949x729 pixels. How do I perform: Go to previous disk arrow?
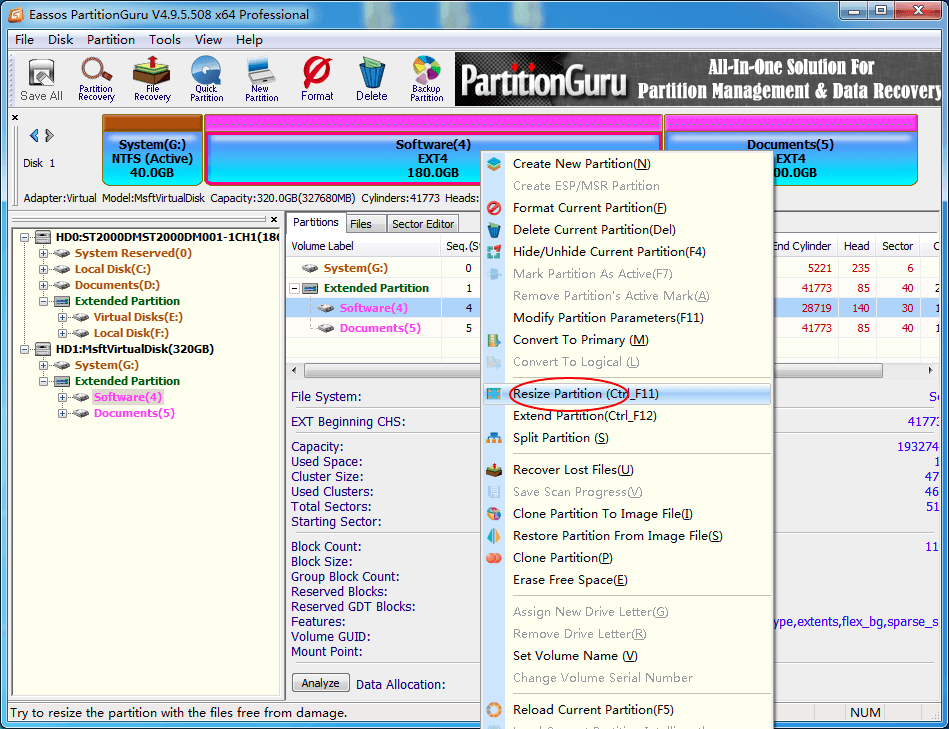click(34, 136)
